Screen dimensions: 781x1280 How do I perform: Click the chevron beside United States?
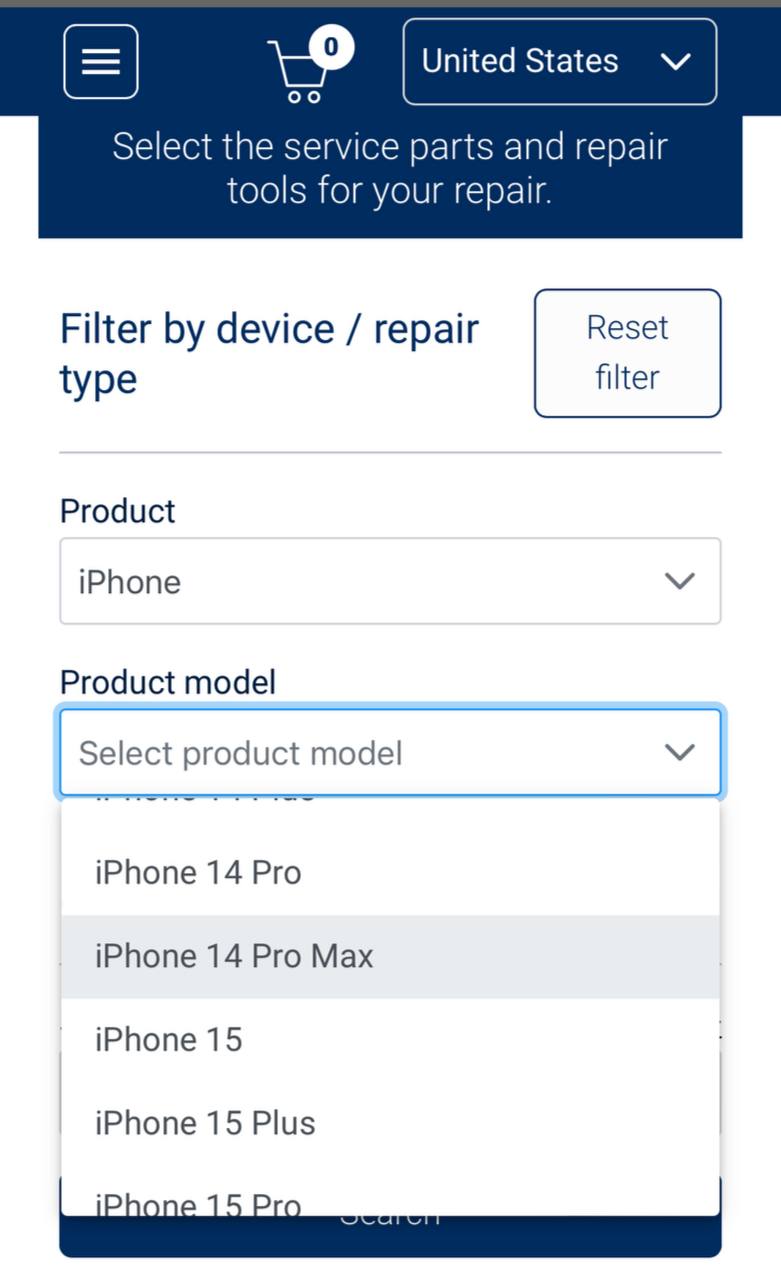point(676,62)
